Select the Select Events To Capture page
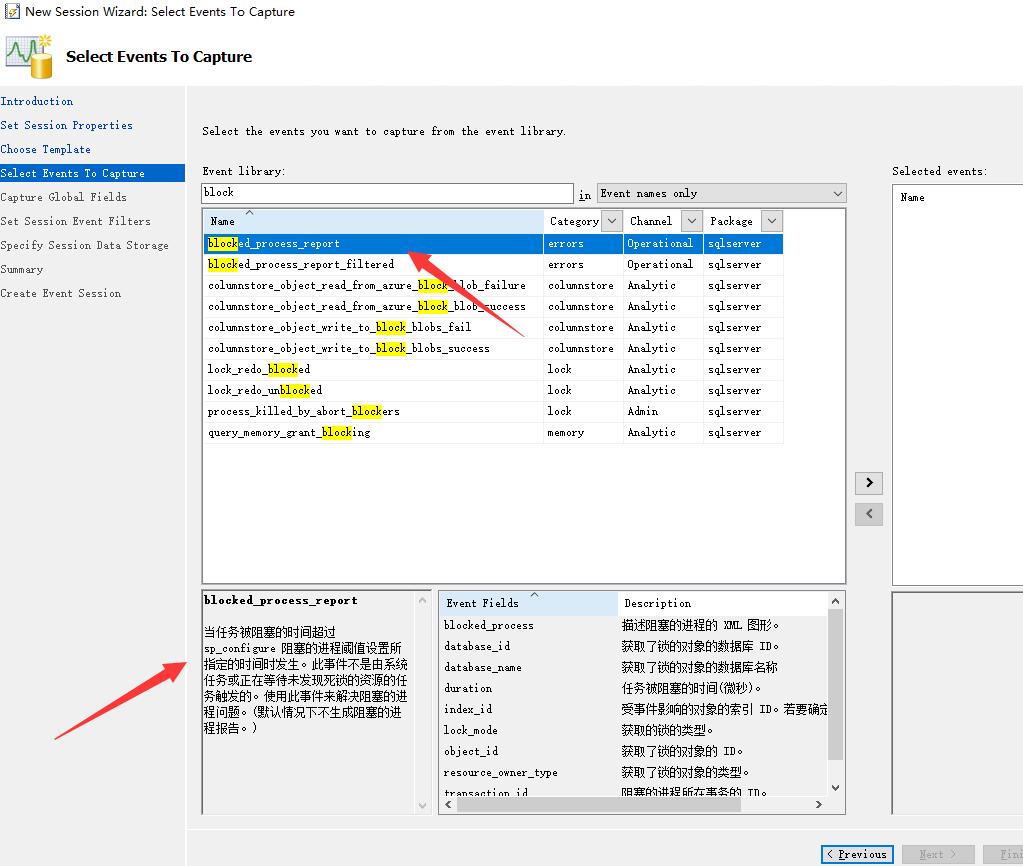1023x866 pixels. 92,173
